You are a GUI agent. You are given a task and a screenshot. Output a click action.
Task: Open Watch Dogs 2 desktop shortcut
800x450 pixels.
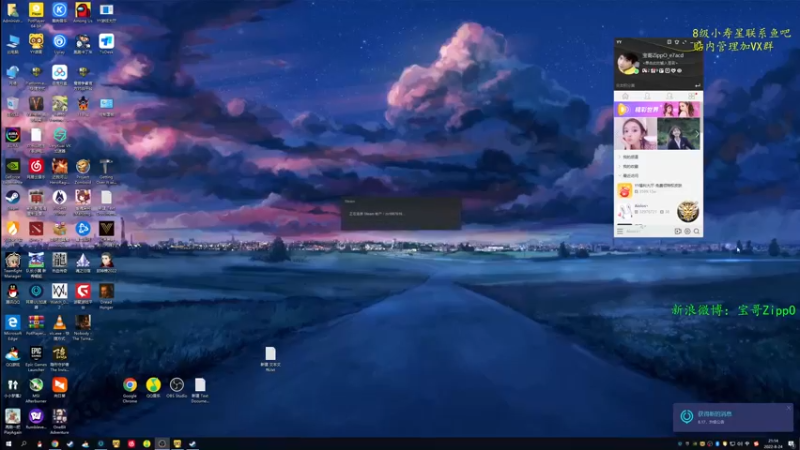[x=59, y=296]
